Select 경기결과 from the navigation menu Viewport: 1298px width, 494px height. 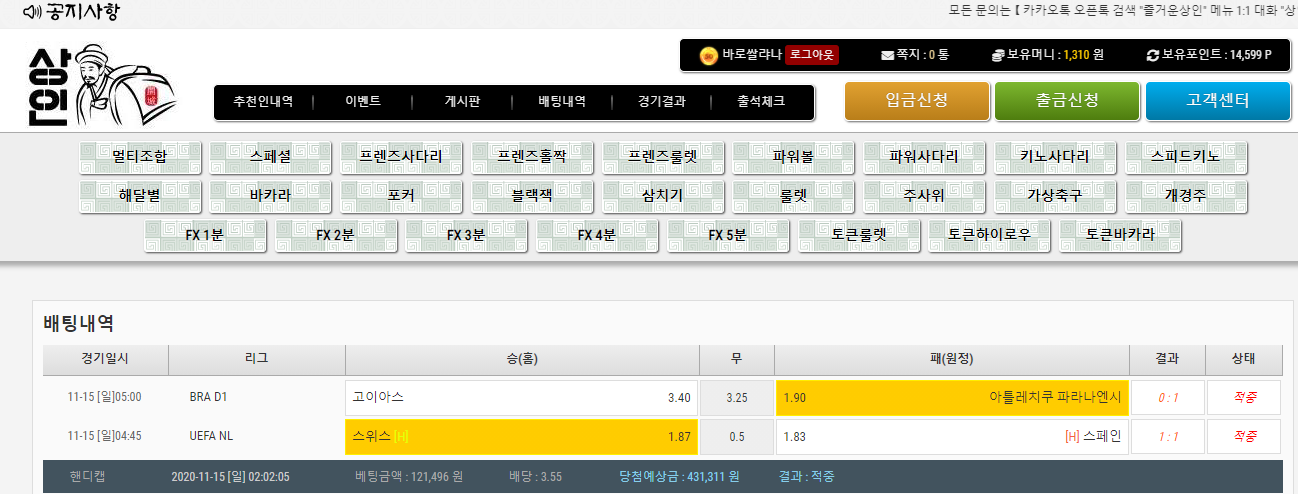[x=662, y=102]
